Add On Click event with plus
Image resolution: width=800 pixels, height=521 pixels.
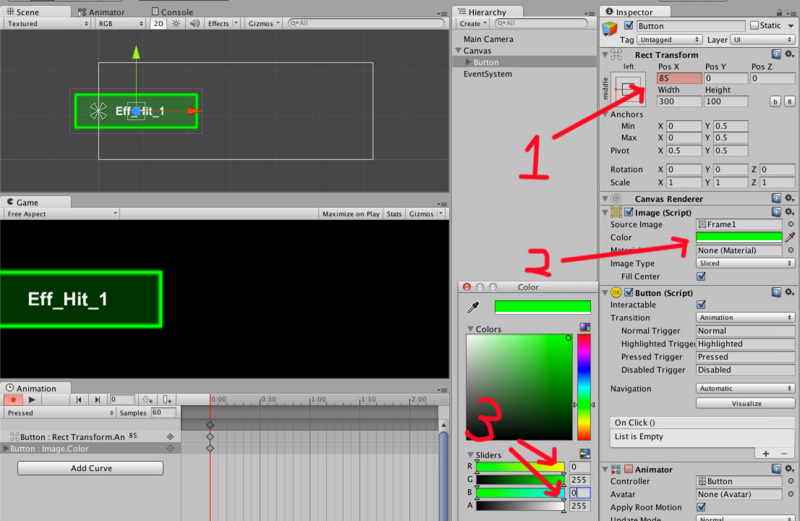766,453
